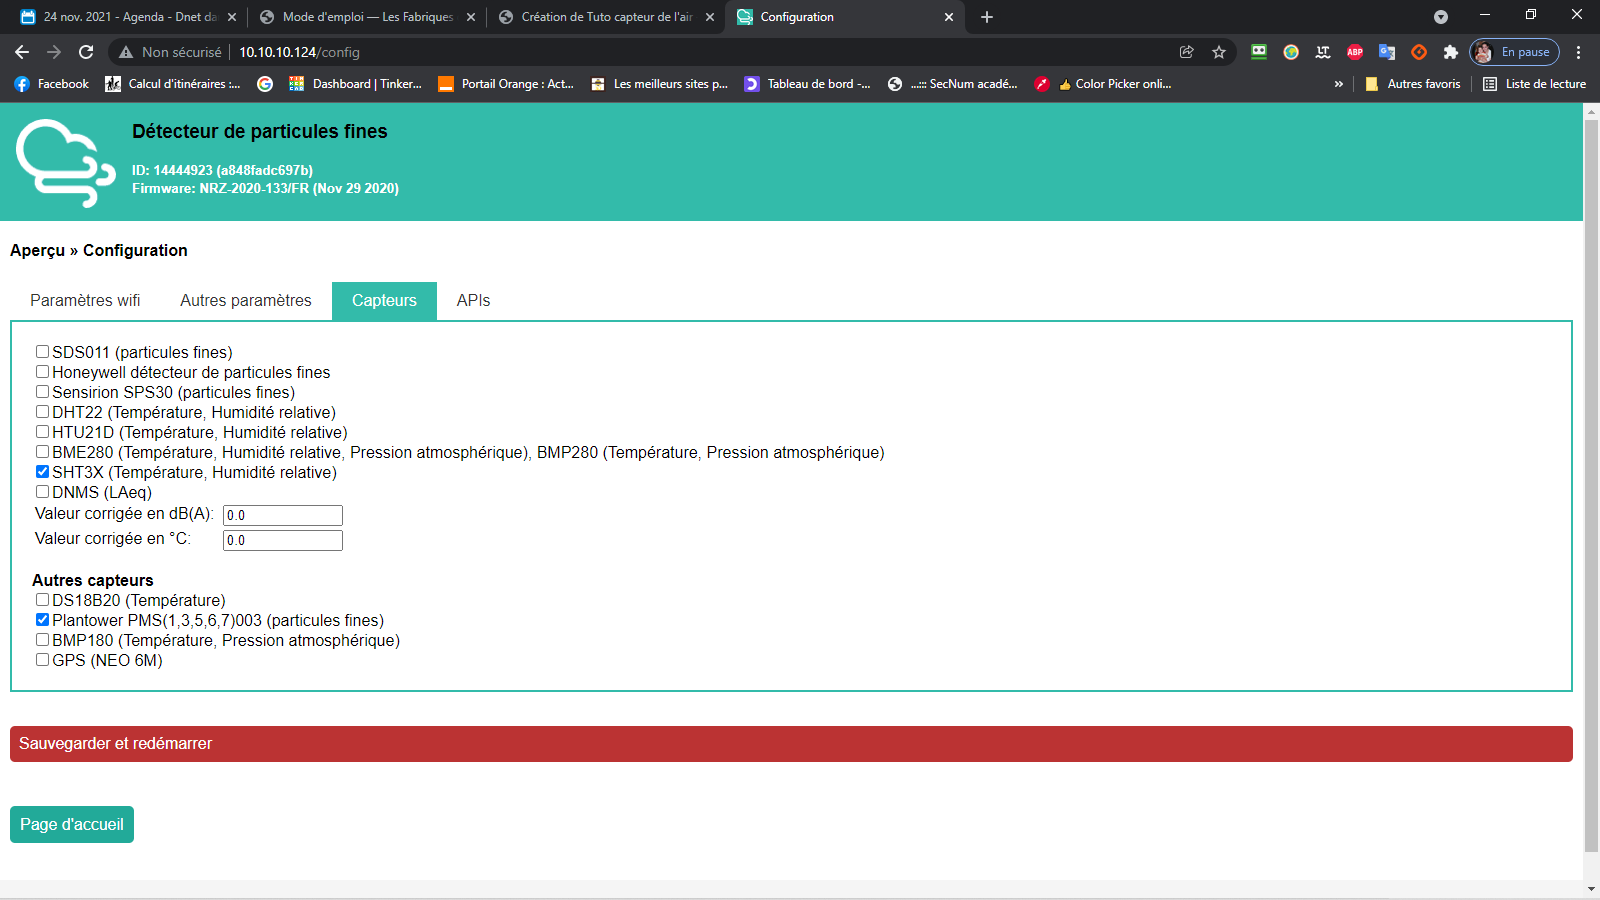Share this page via the share icon
This screenshot has width=1600, height=900.
pos(1187,52)
